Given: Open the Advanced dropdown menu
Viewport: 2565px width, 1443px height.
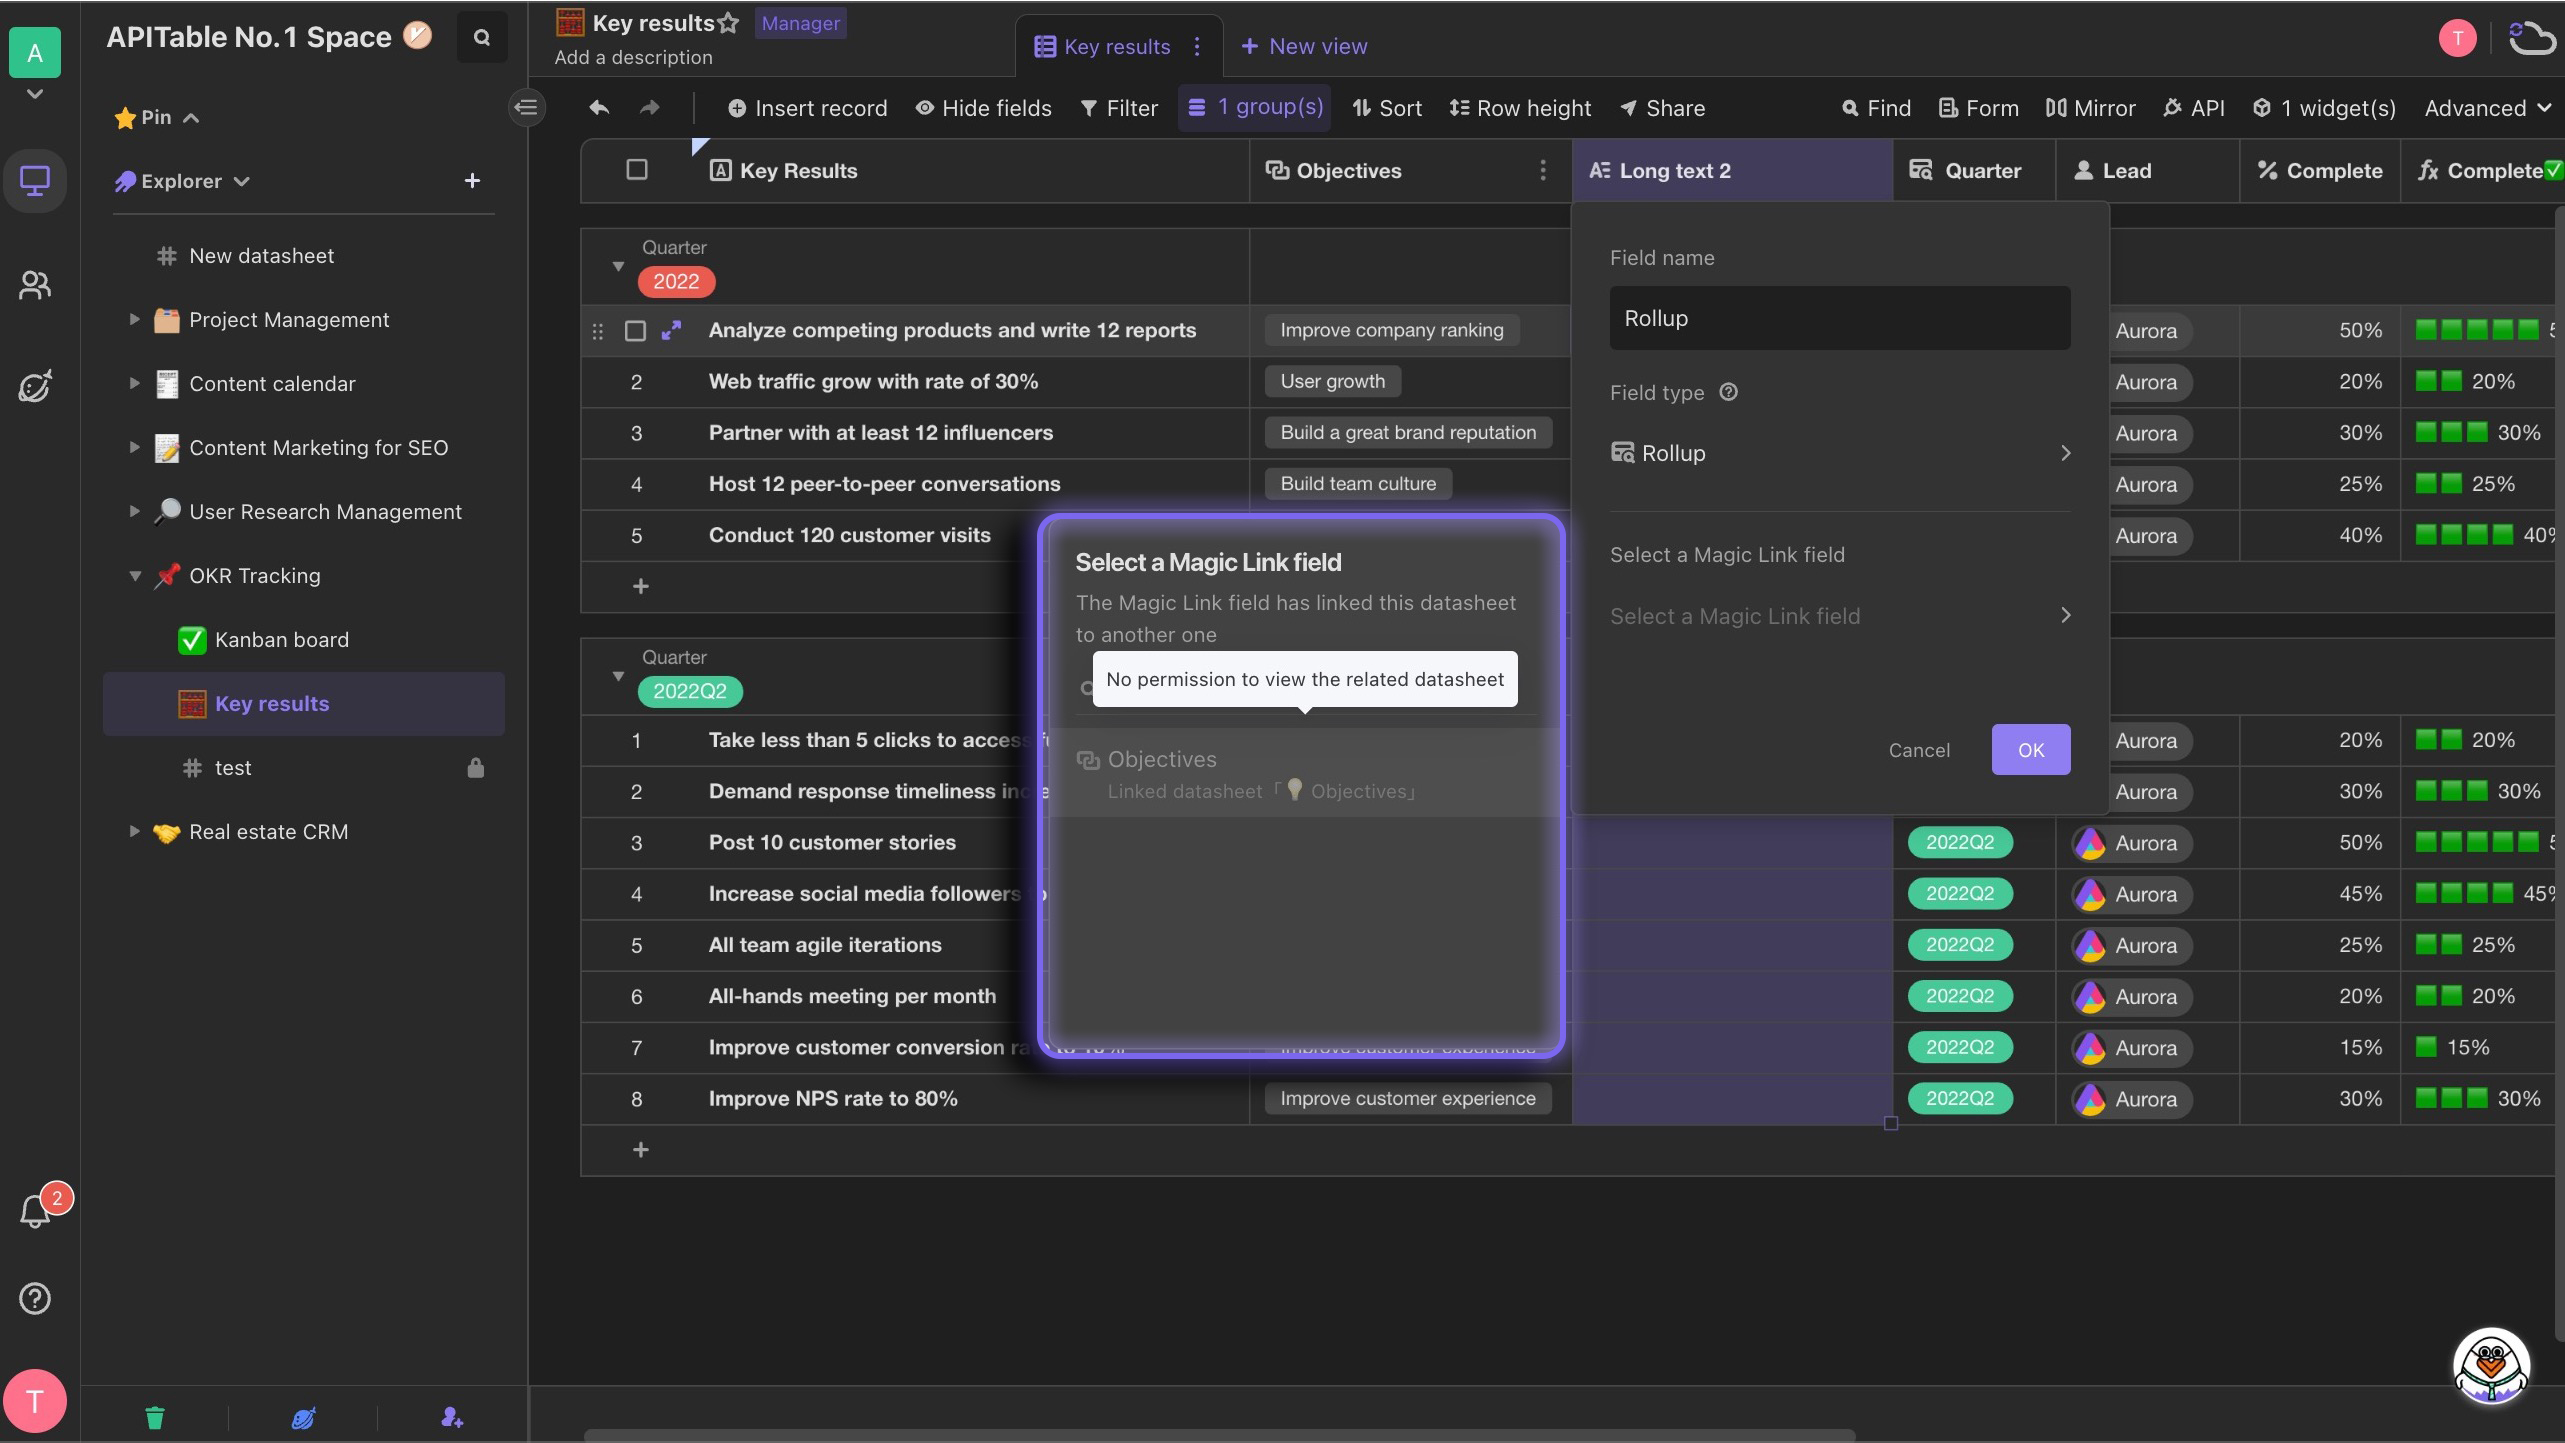Looking at the screenshot, I should (2487, 107).
